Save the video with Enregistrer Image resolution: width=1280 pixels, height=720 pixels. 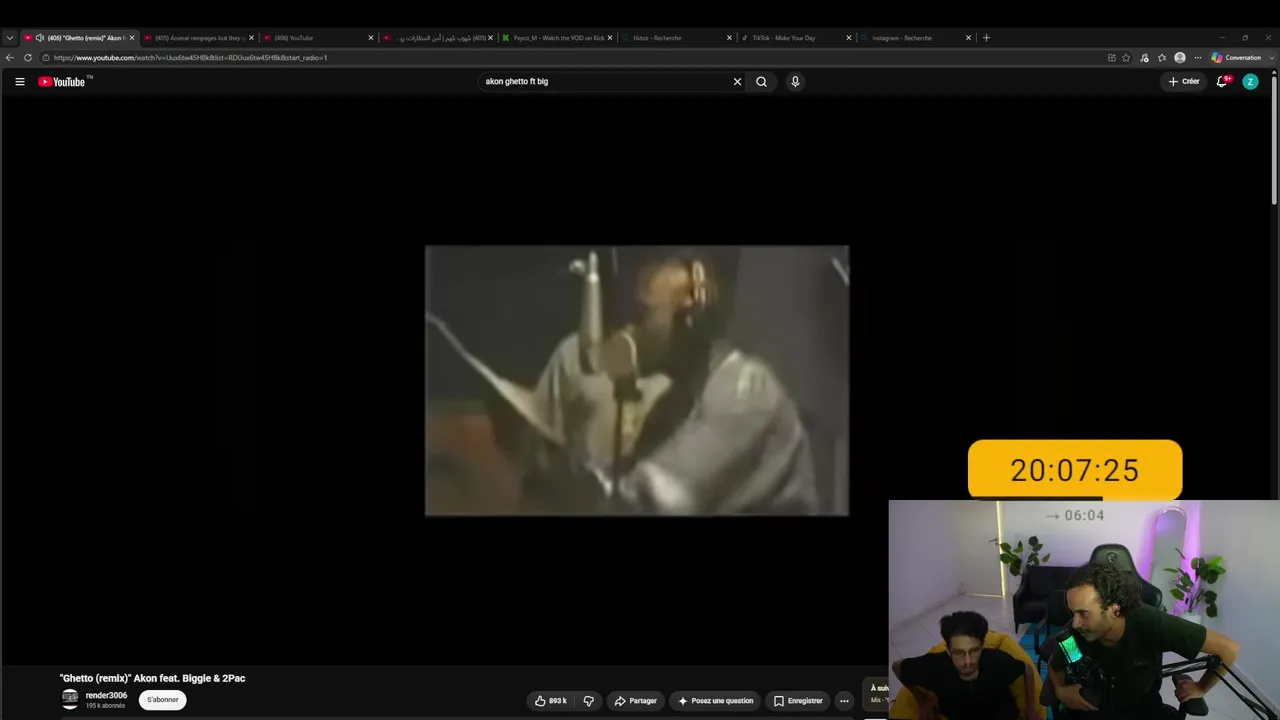click(798, 701)
